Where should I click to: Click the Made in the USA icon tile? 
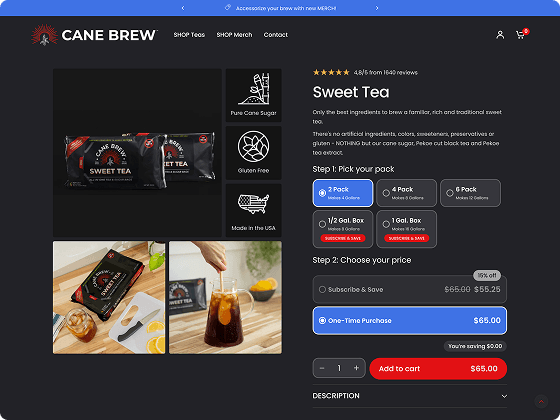pyautogui.click(x=254, y=210)
